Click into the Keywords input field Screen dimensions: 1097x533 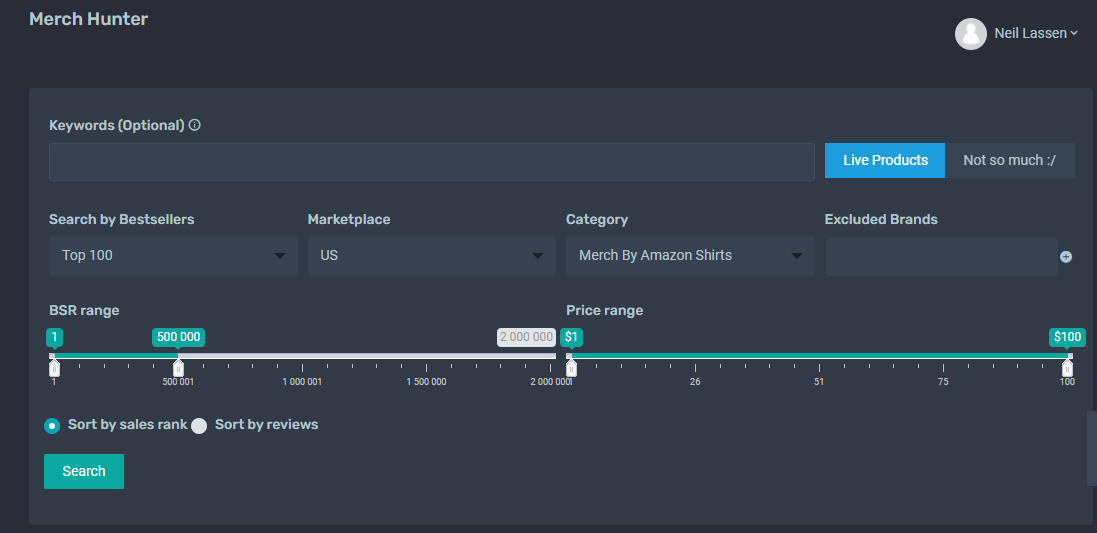(x=432, y=162)
